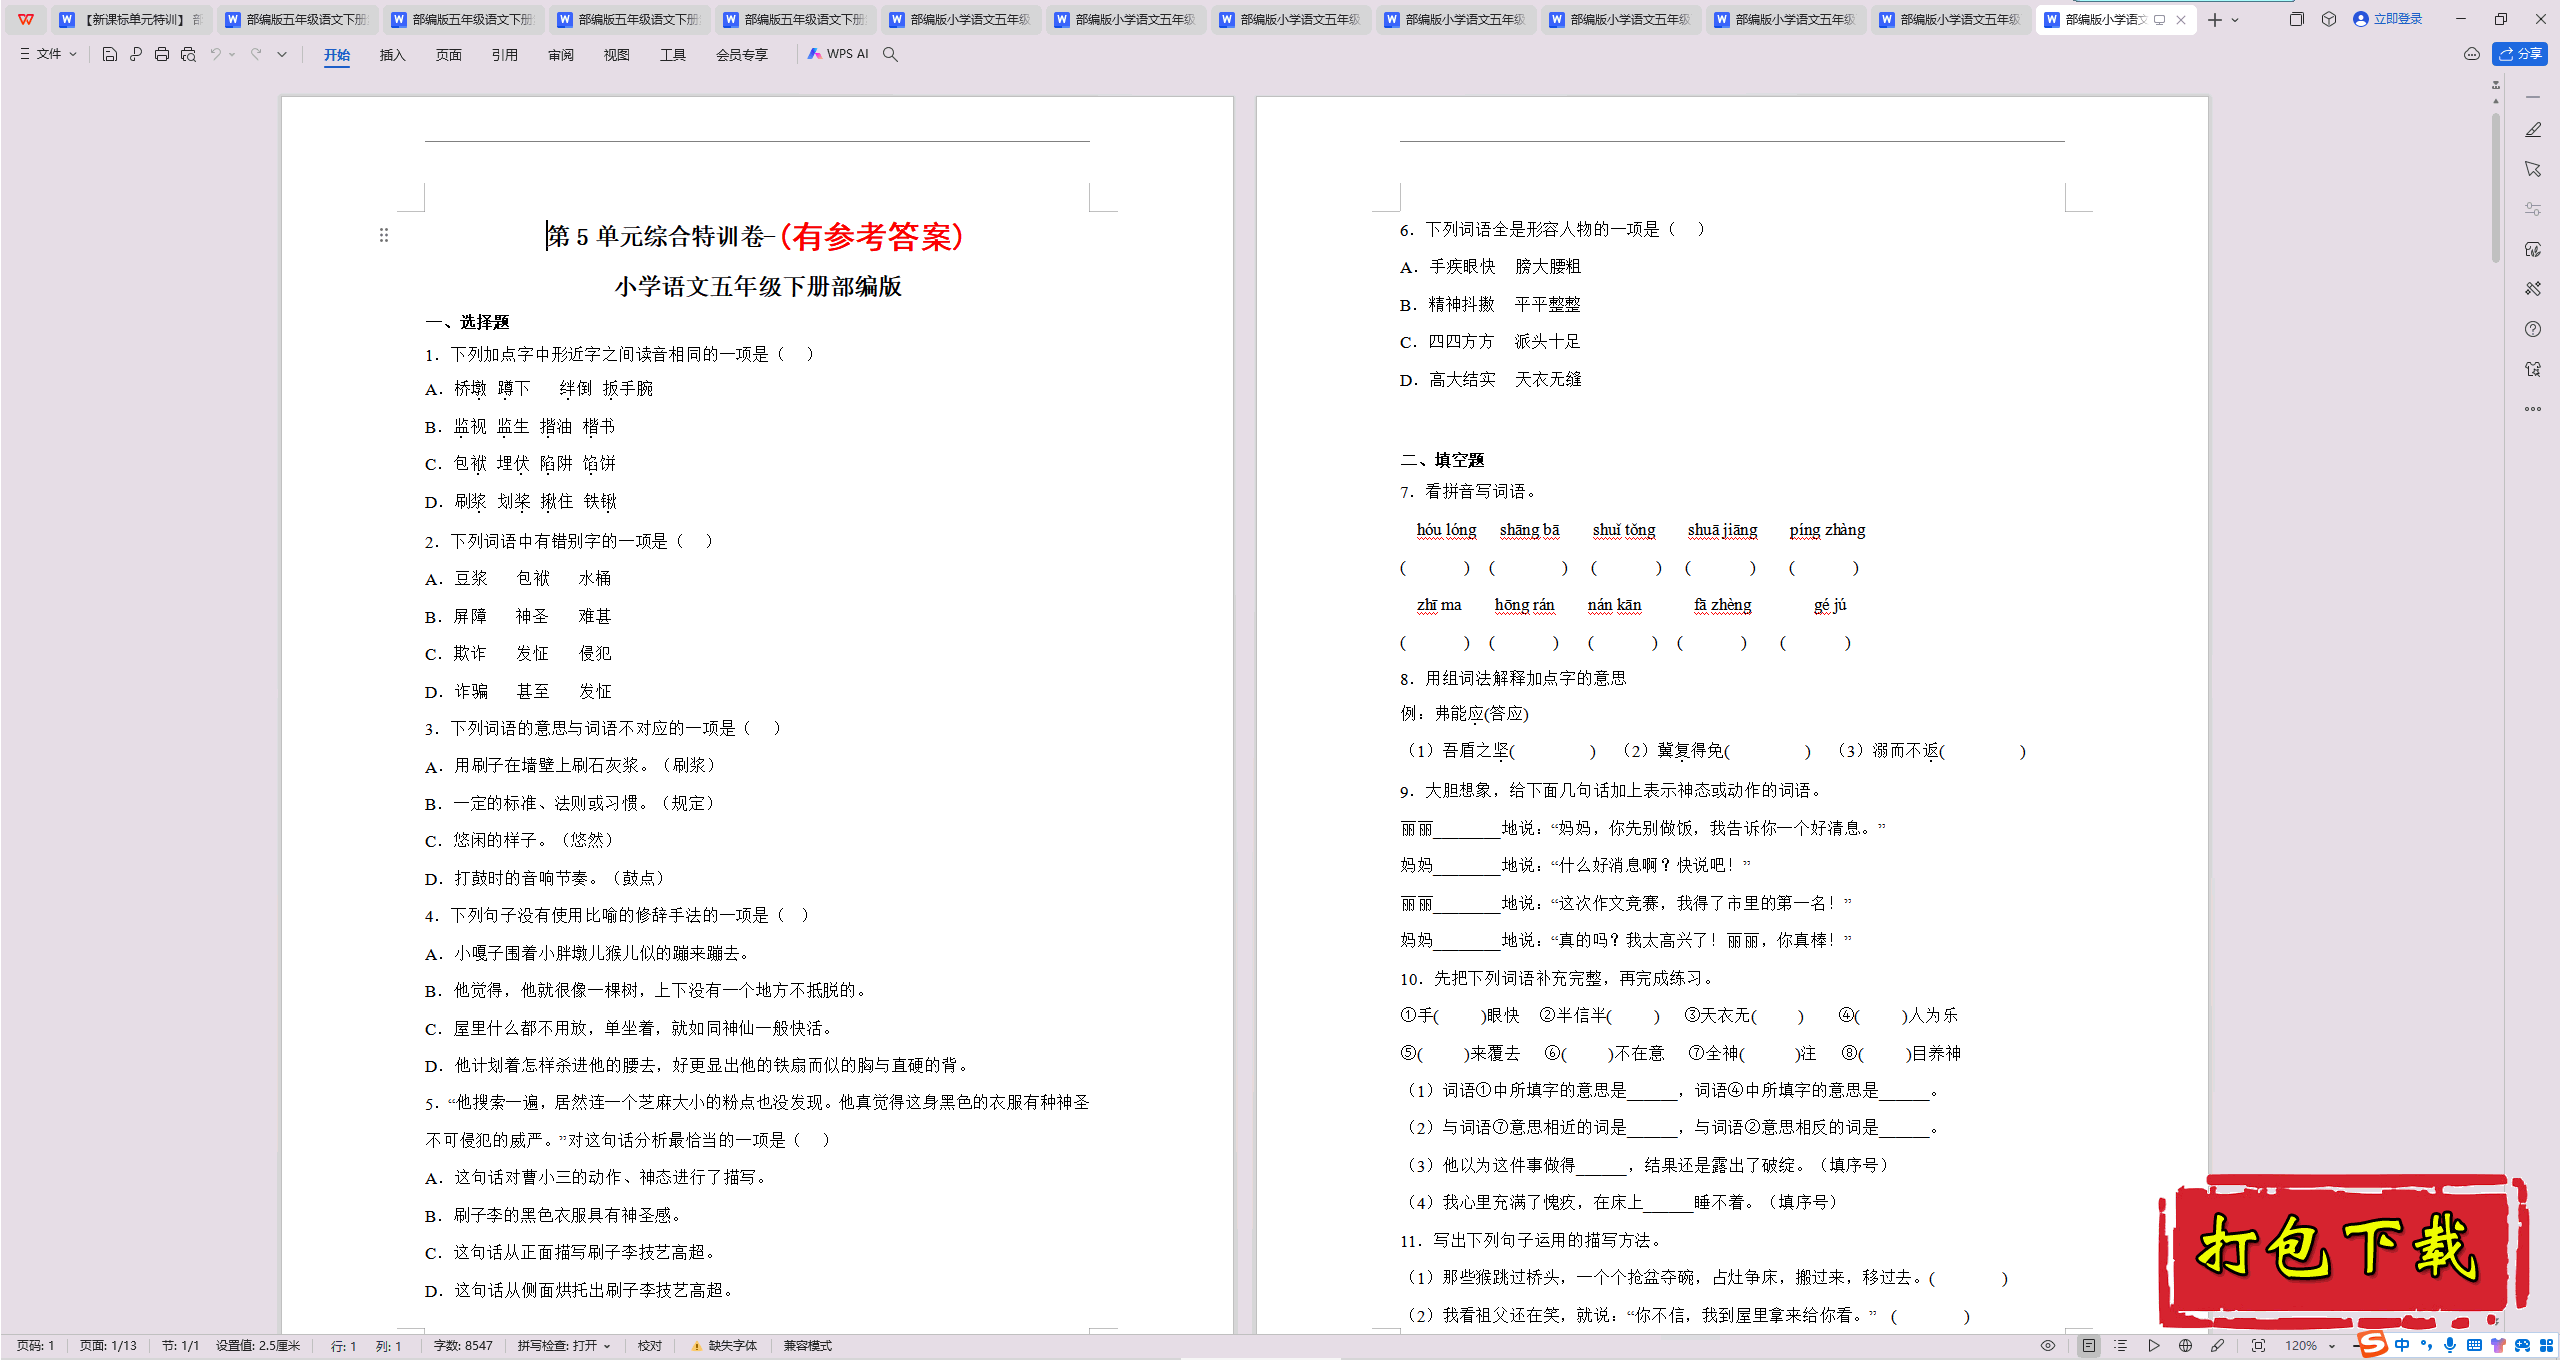Click the blue 分享 share button

pos(2520,54)
